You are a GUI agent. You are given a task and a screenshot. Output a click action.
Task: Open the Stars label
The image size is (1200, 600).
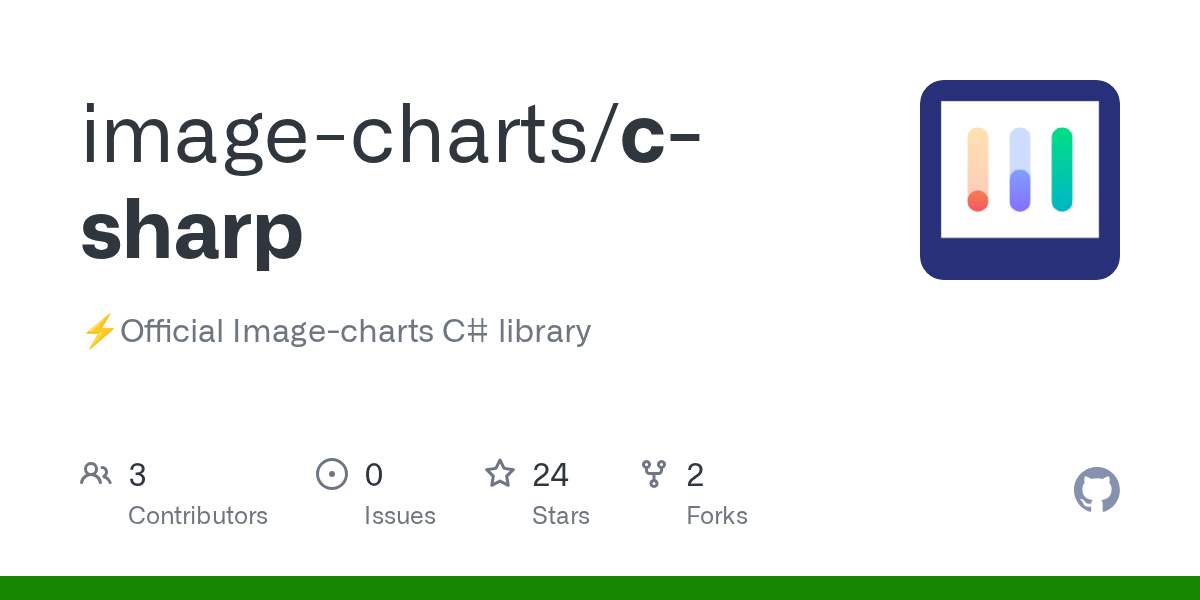point(561,516)
